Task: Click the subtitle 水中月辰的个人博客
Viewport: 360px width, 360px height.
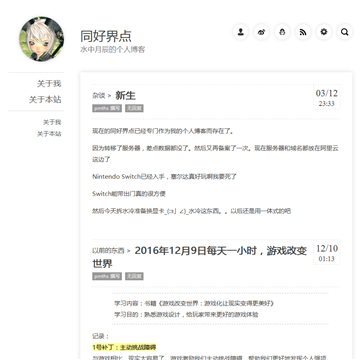Action: tap(113, 50)
